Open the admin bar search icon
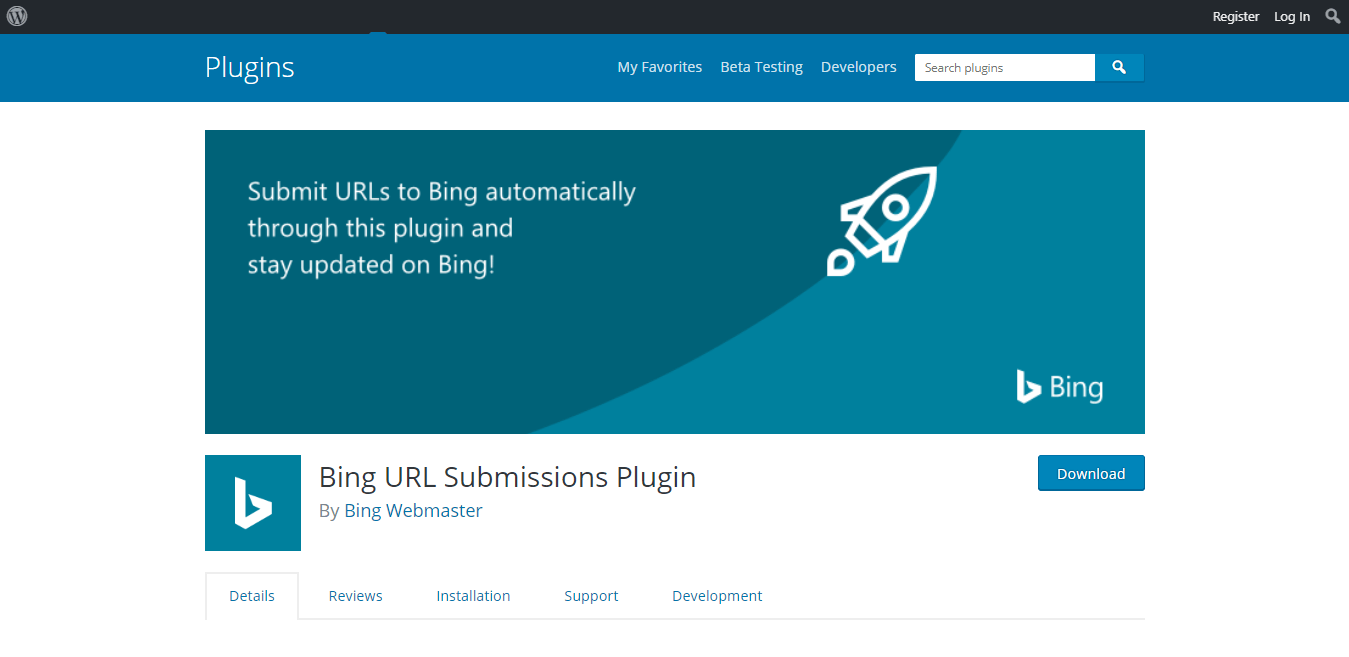 [x=1333, y=16]
